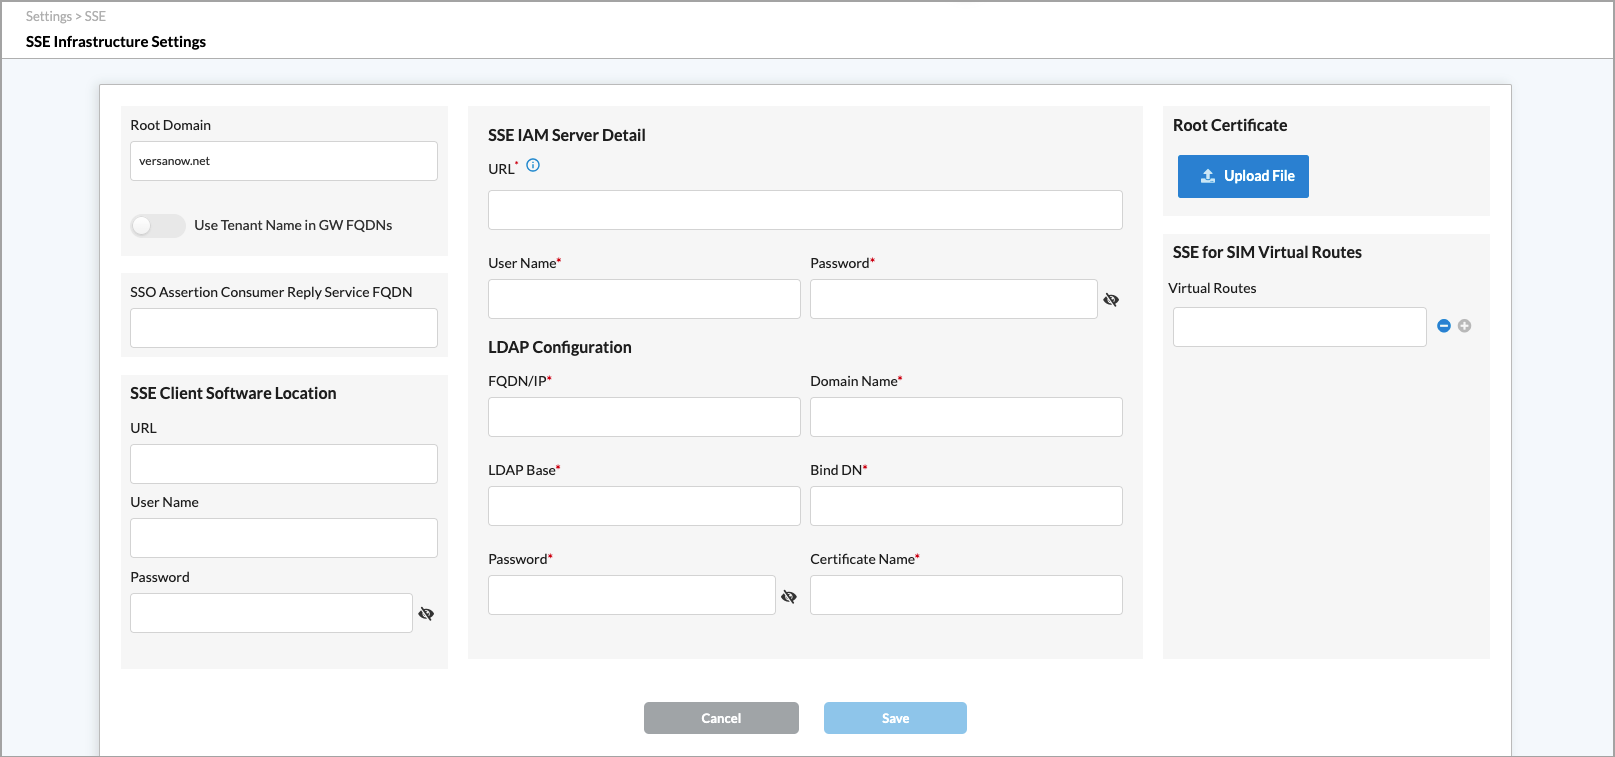This screenshot has height=757, width=1615.
Task: Open Settings breadcrumb link
Action: pyautogui.click(x=49, y=16)
